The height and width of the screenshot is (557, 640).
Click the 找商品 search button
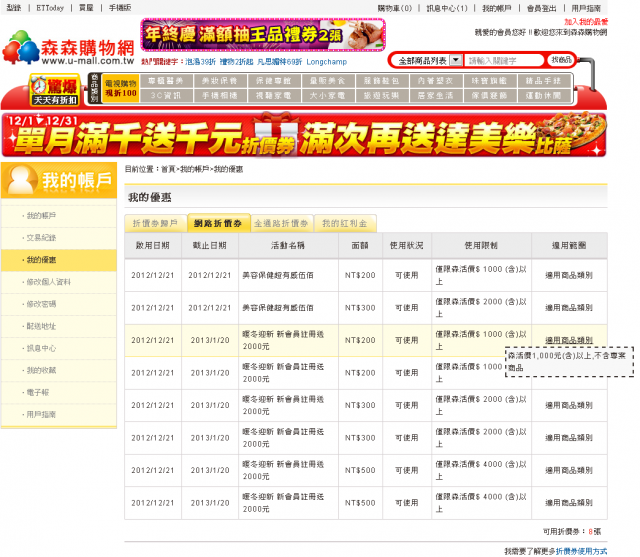[x=562, y=60]
